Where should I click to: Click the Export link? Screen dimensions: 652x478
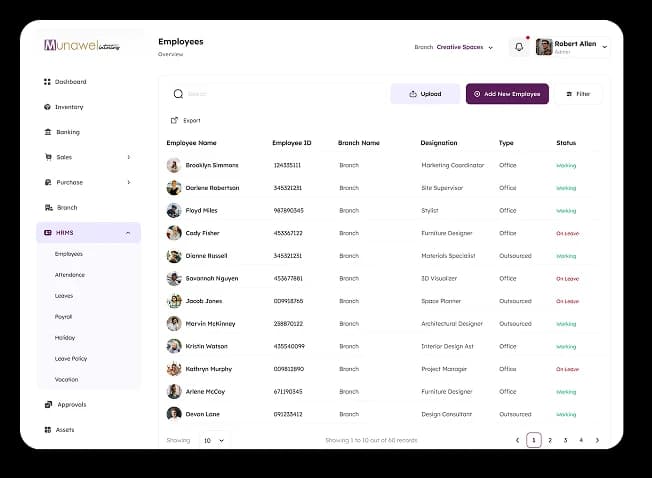[192, 121]
